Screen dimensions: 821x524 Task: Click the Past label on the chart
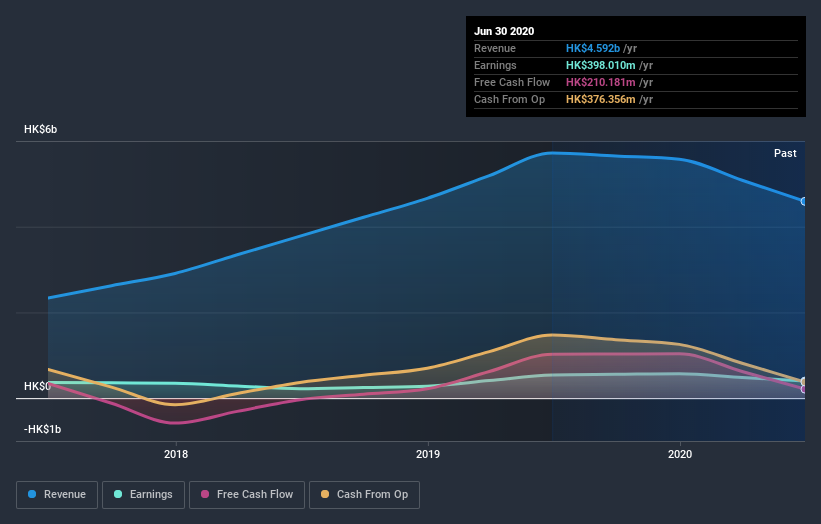(x=785, y=153)
